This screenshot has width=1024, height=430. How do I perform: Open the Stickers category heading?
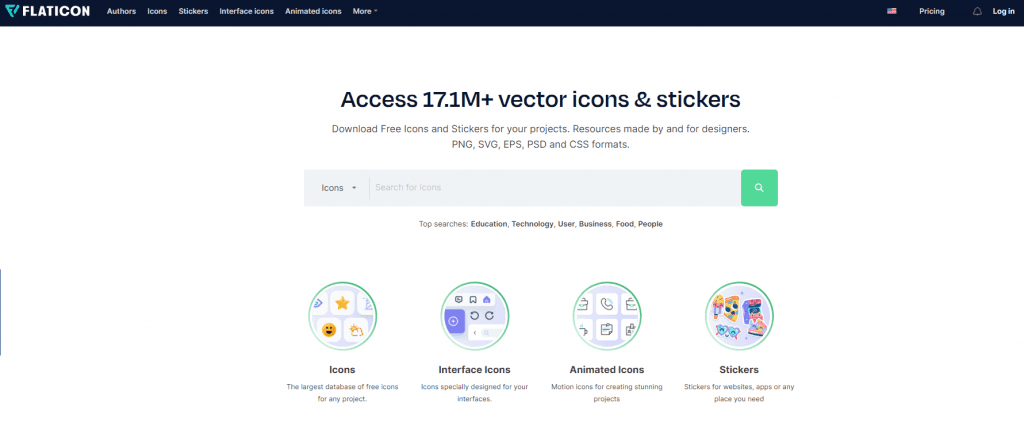pos(739,370)
